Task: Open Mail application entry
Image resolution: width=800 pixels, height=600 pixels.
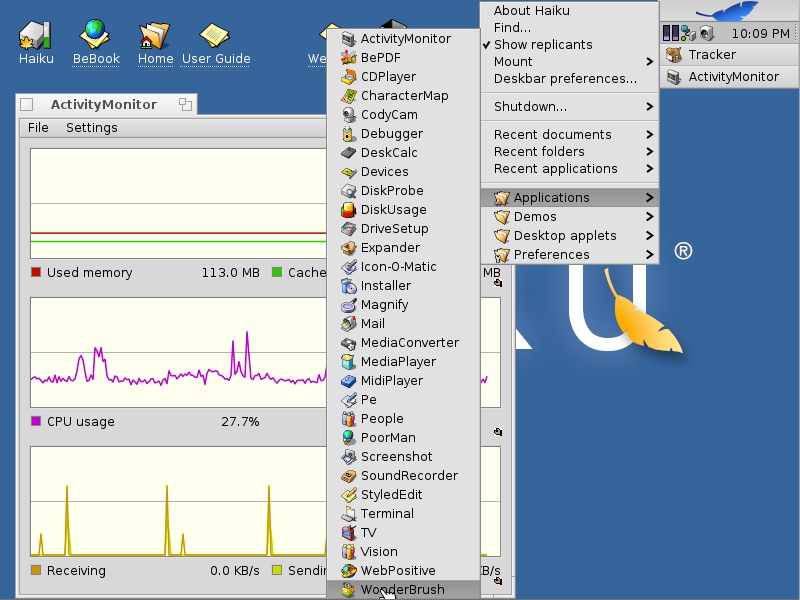Action: 403,323
